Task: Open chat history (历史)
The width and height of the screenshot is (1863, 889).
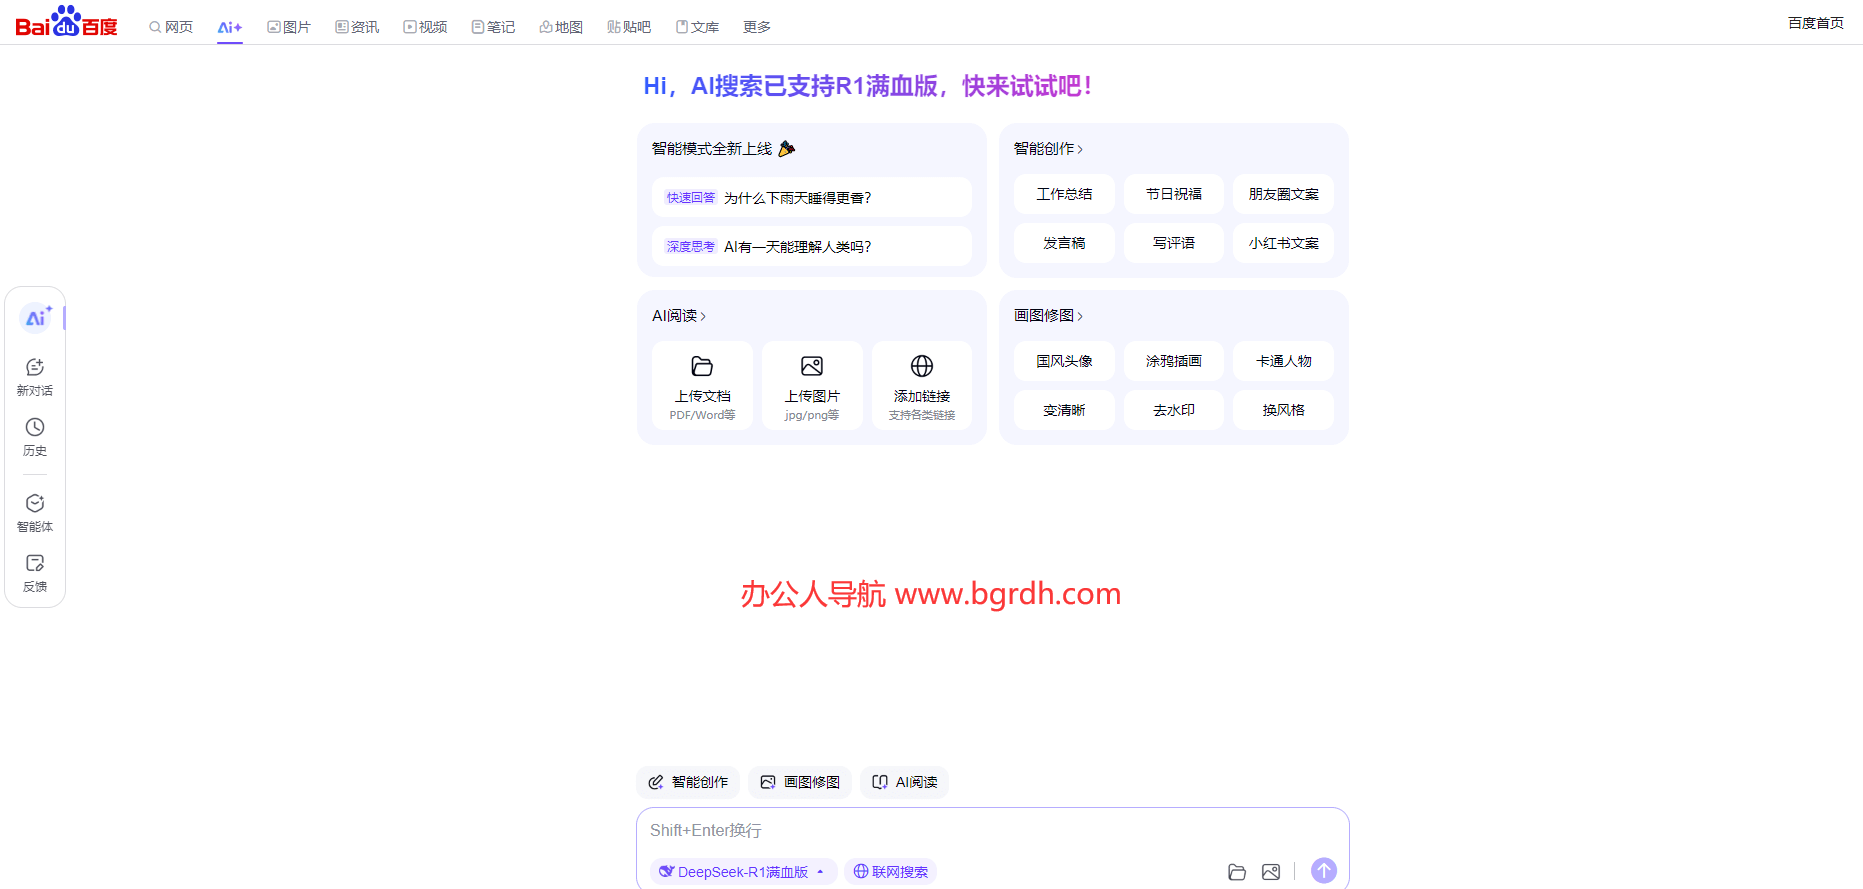Action: [x=35, y=437]
